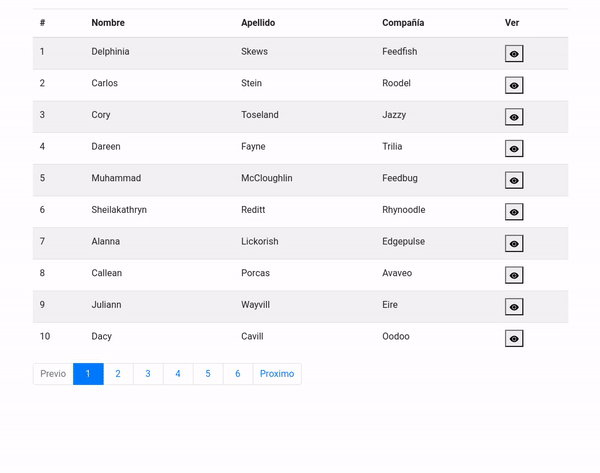Click the company cell Oodoo

(x=396, y=336)
